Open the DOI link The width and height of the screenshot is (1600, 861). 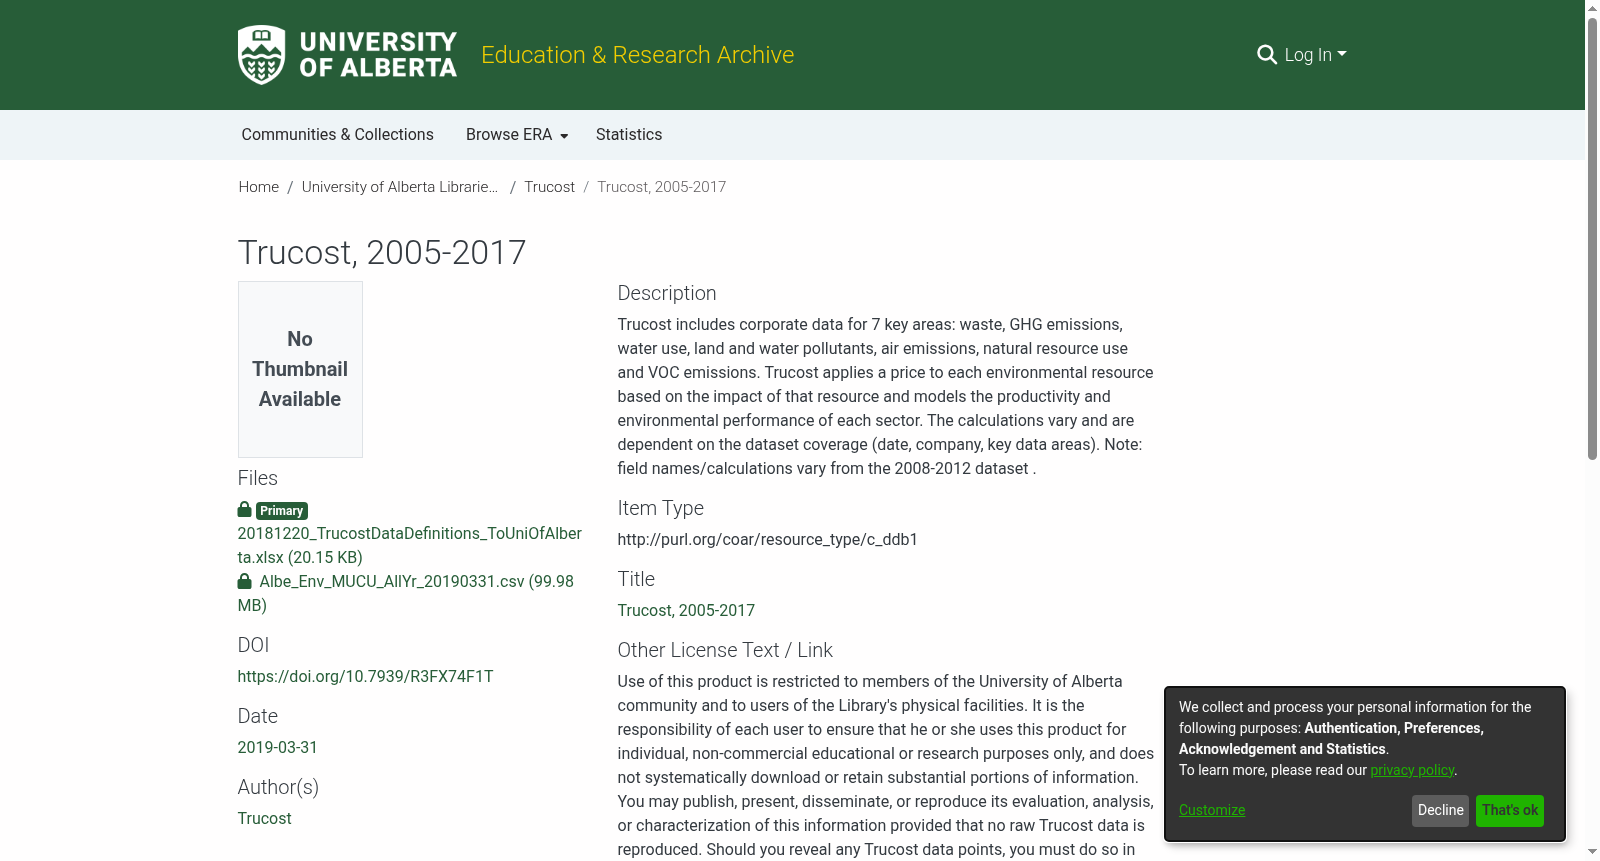(x=365, y=677)
